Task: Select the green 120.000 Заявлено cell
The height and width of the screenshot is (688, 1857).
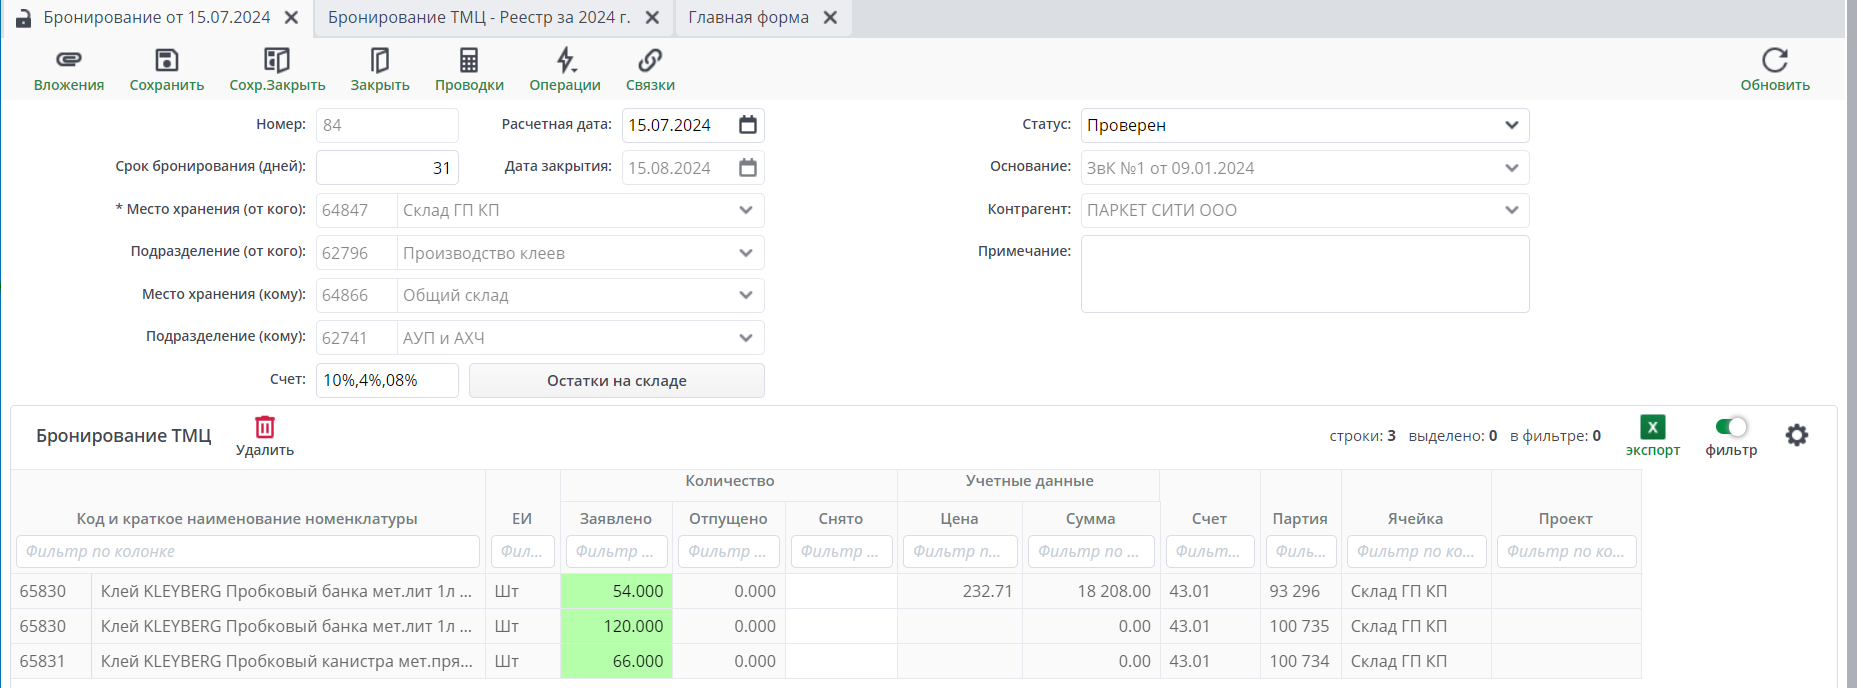Action: tap(616, 626)
